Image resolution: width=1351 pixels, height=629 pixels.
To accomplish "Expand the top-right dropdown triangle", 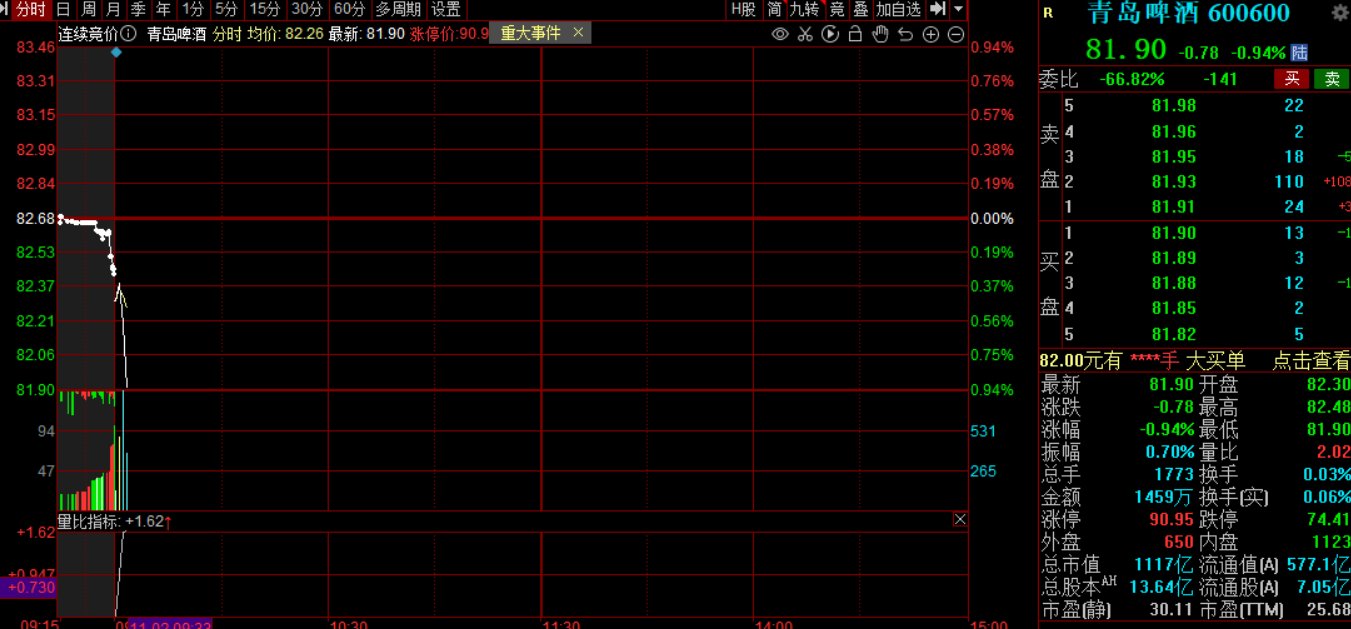I will point(958,9).
